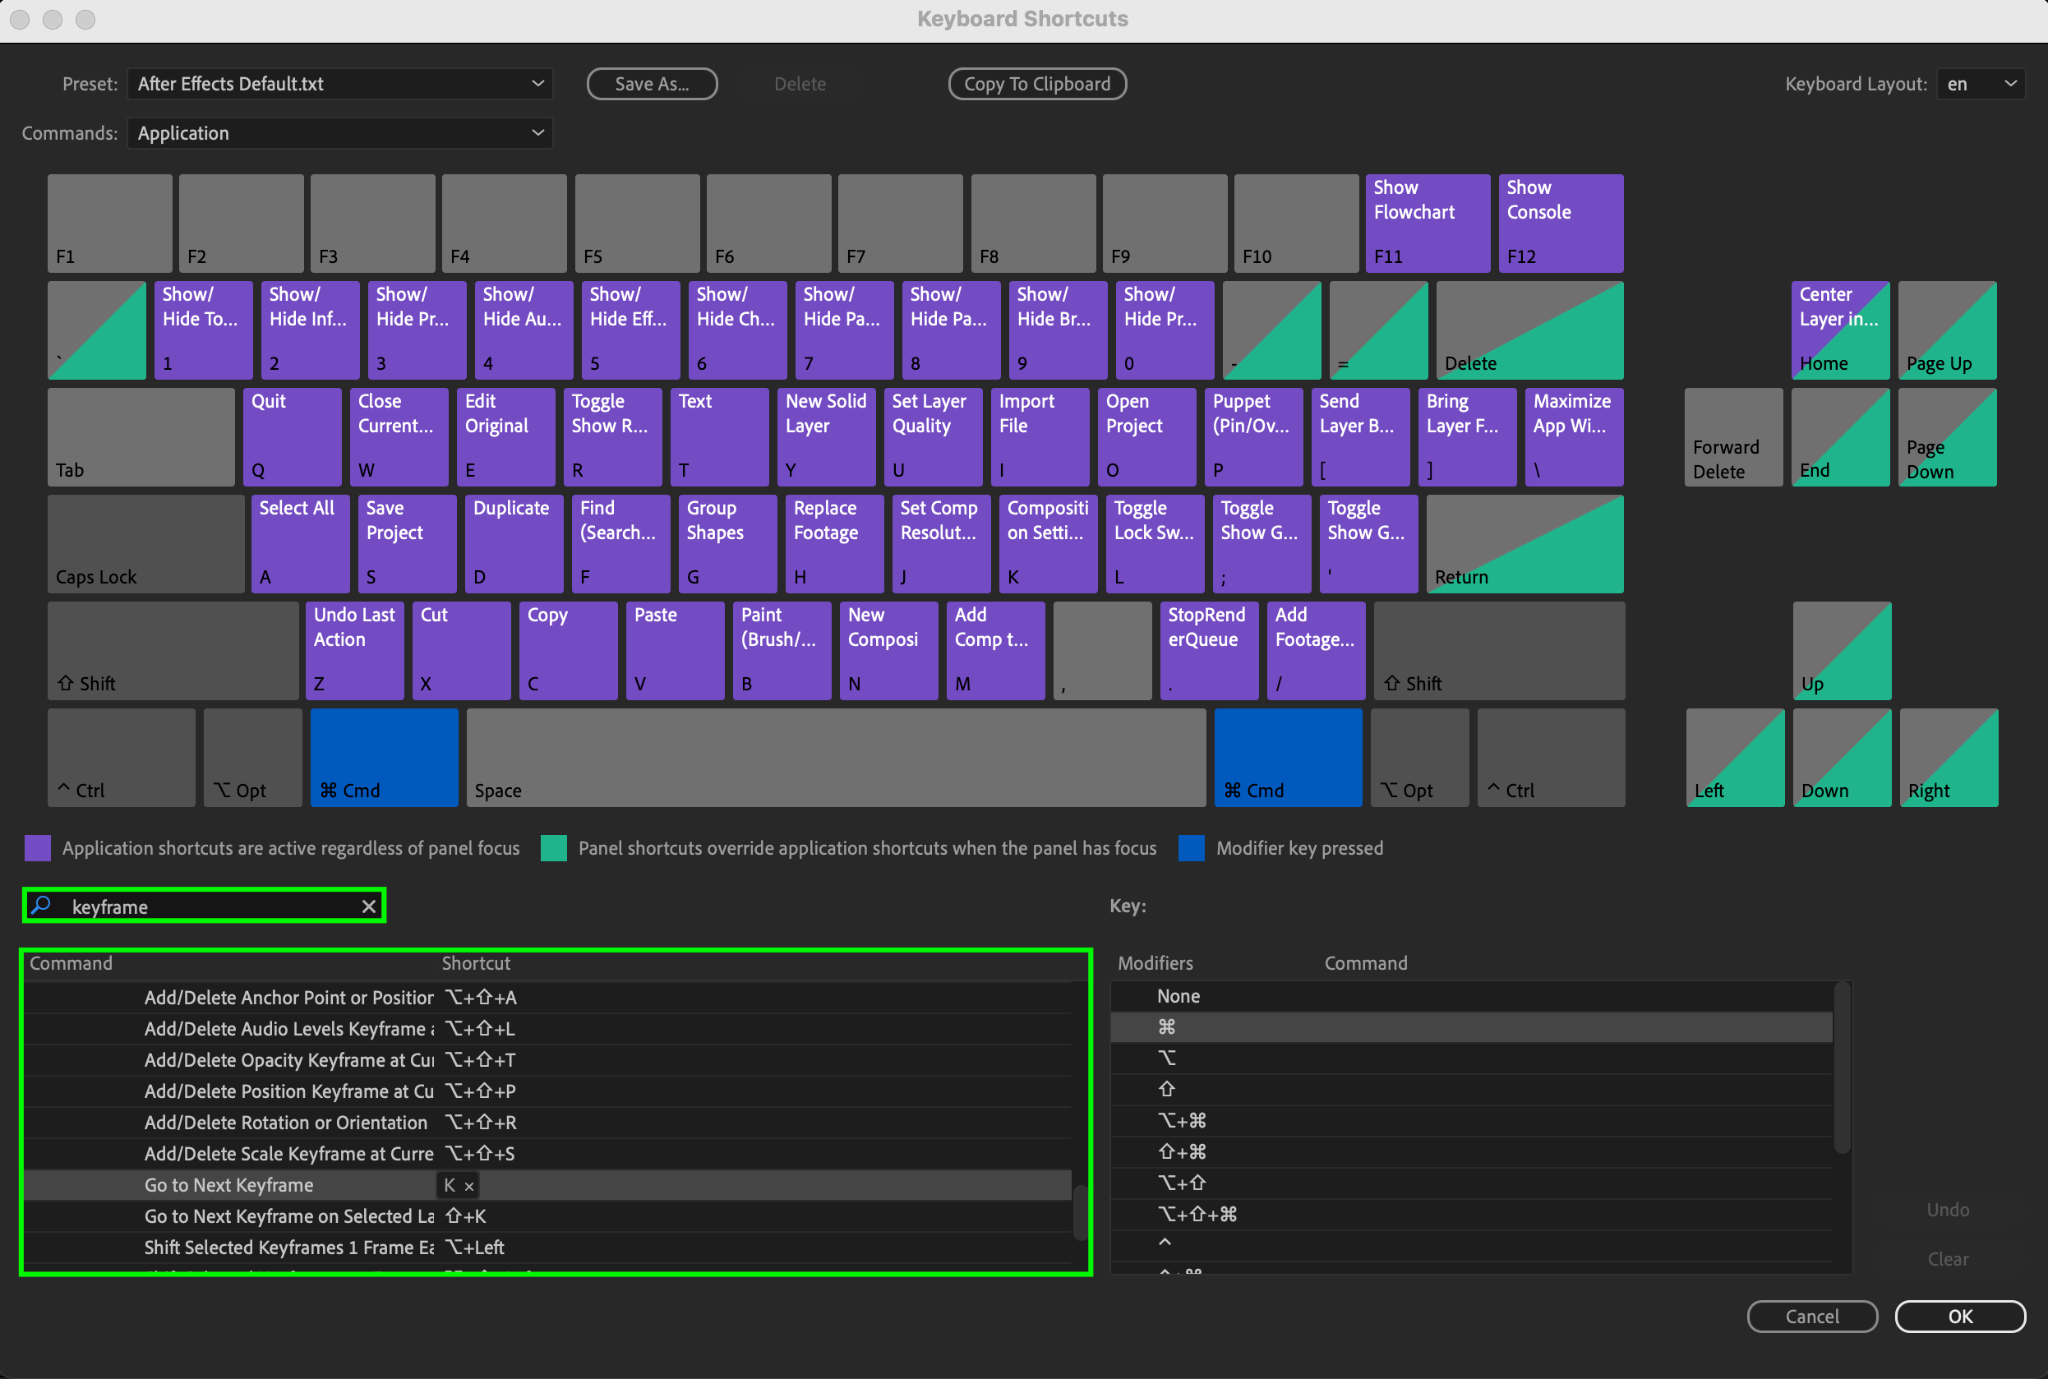Toggle the left Shift modifier key
Viewport: 2048px width, 1379px height.
tap(172, 650)
